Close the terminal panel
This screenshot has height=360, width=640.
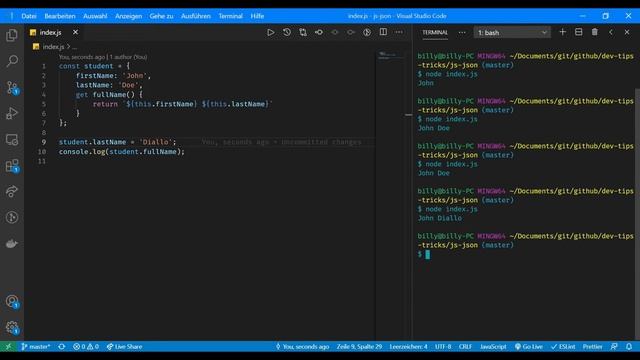click(627, 32)
